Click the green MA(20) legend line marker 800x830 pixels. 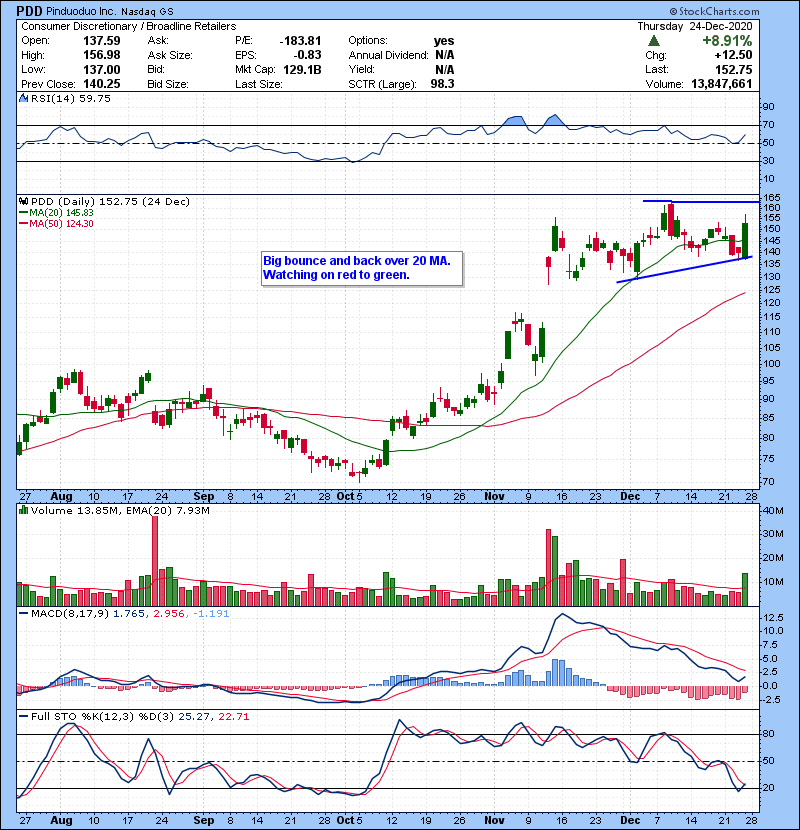tap(23, 212)
